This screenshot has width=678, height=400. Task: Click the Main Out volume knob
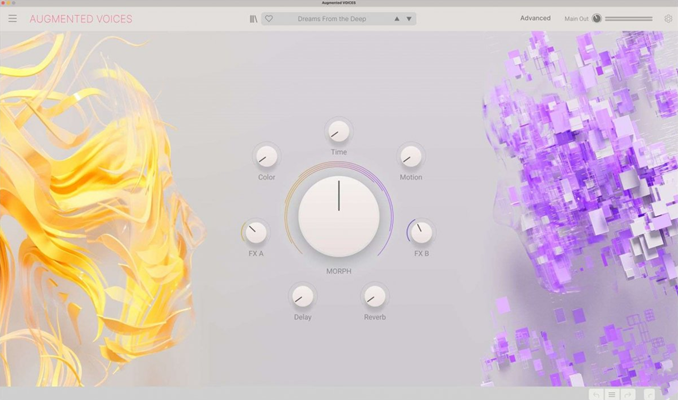point(597,18)
